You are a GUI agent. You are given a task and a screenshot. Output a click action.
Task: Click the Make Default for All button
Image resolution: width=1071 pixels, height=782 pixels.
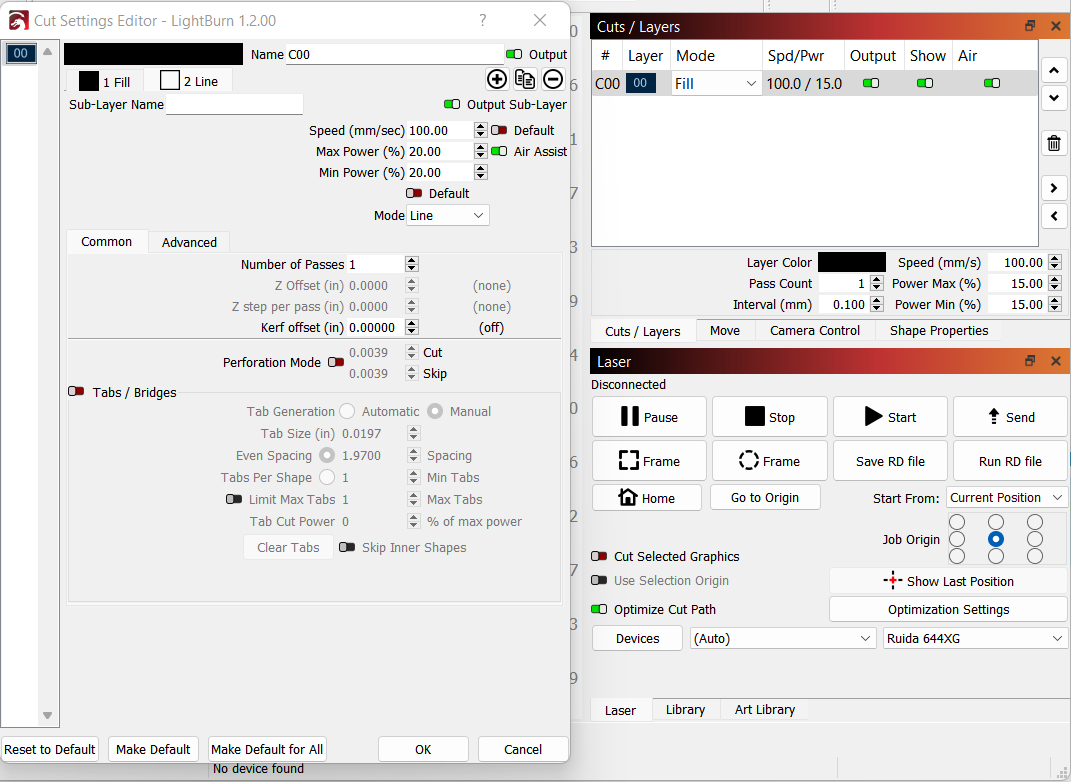coord(267,749)
